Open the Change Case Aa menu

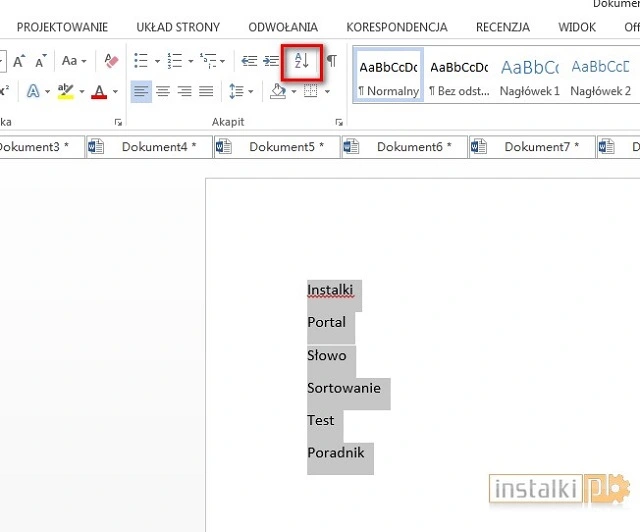pyautogui.click(x=74, y=61)
